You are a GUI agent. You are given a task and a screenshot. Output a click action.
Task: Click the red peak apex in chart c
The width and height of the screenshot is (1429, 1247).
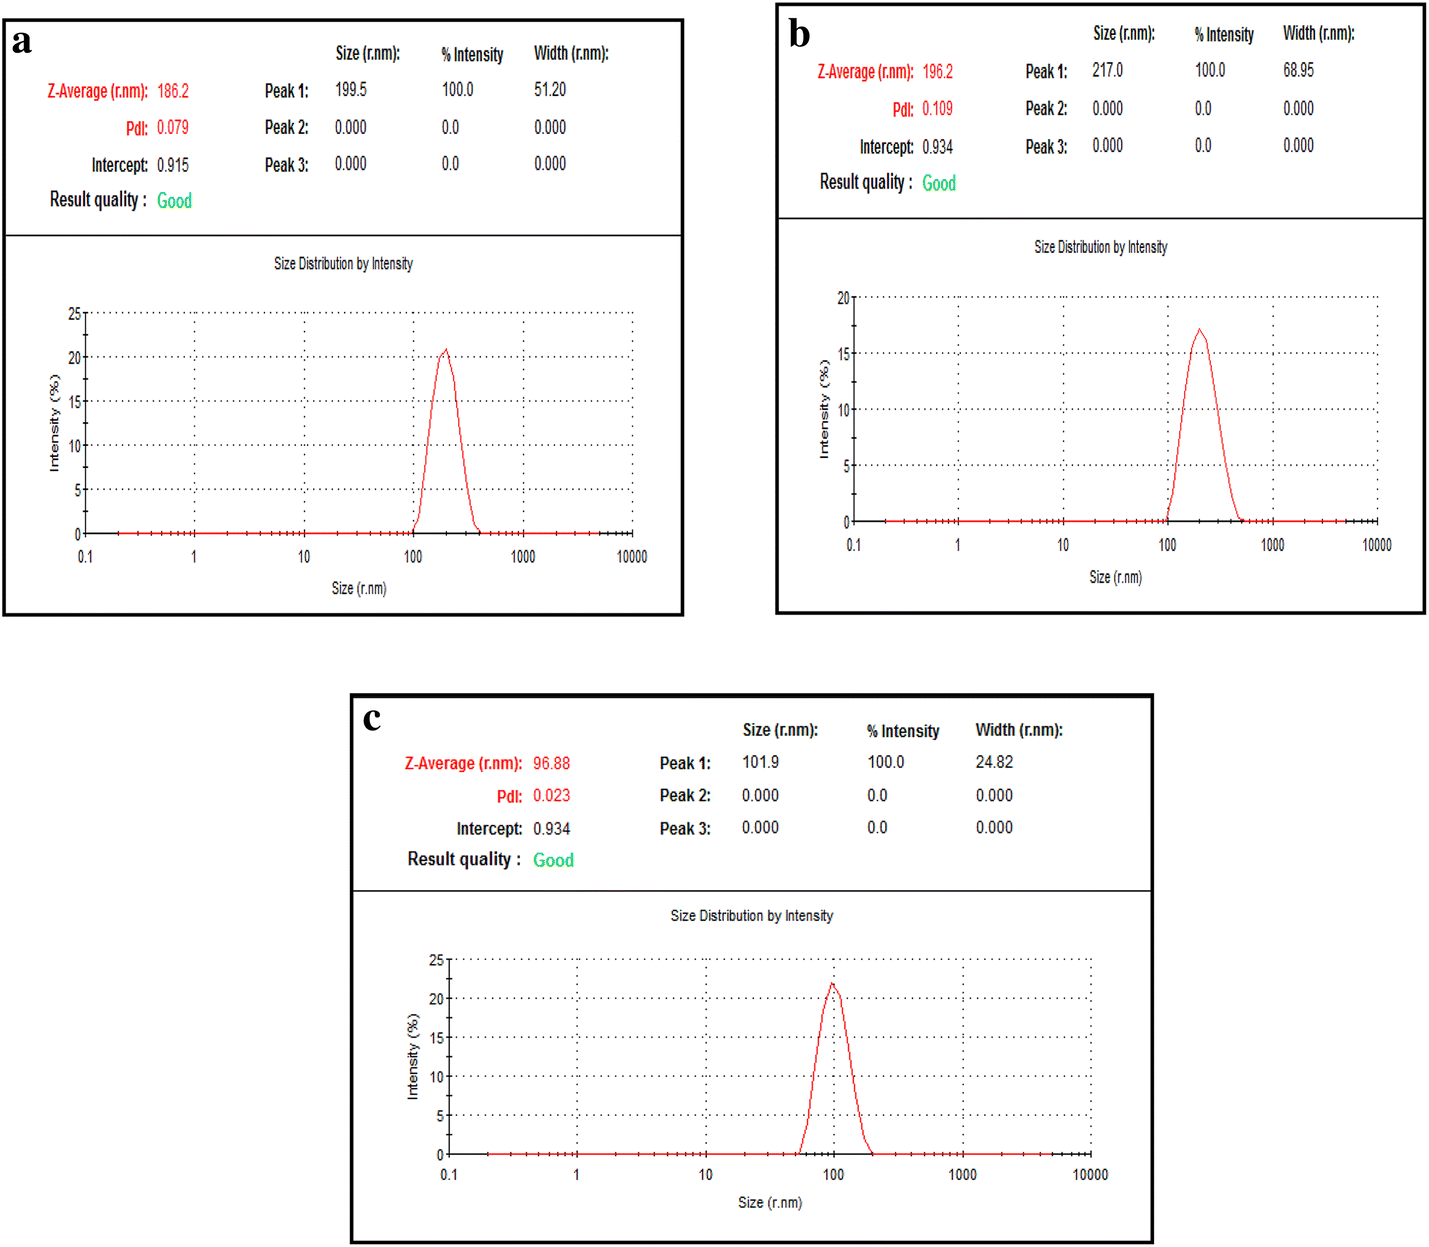tap(832, 984)
